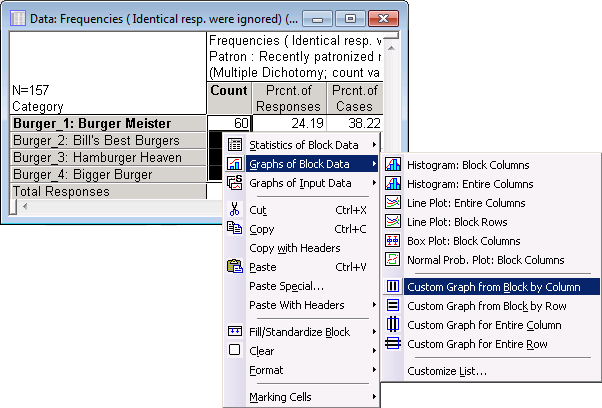Click the Line Plot: Entire Columns icon
Screen dimensions: 602x408
pos(393,203)
